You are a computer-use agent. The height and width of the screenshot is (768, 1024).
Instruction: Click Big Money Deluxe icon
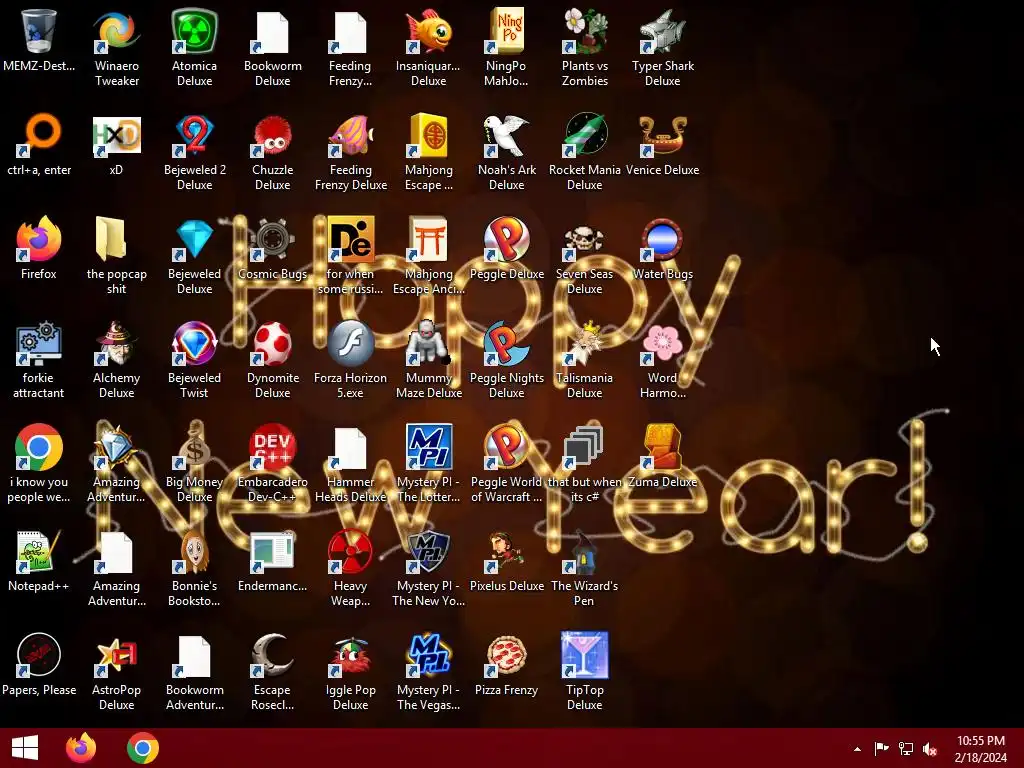pos(195,447)
